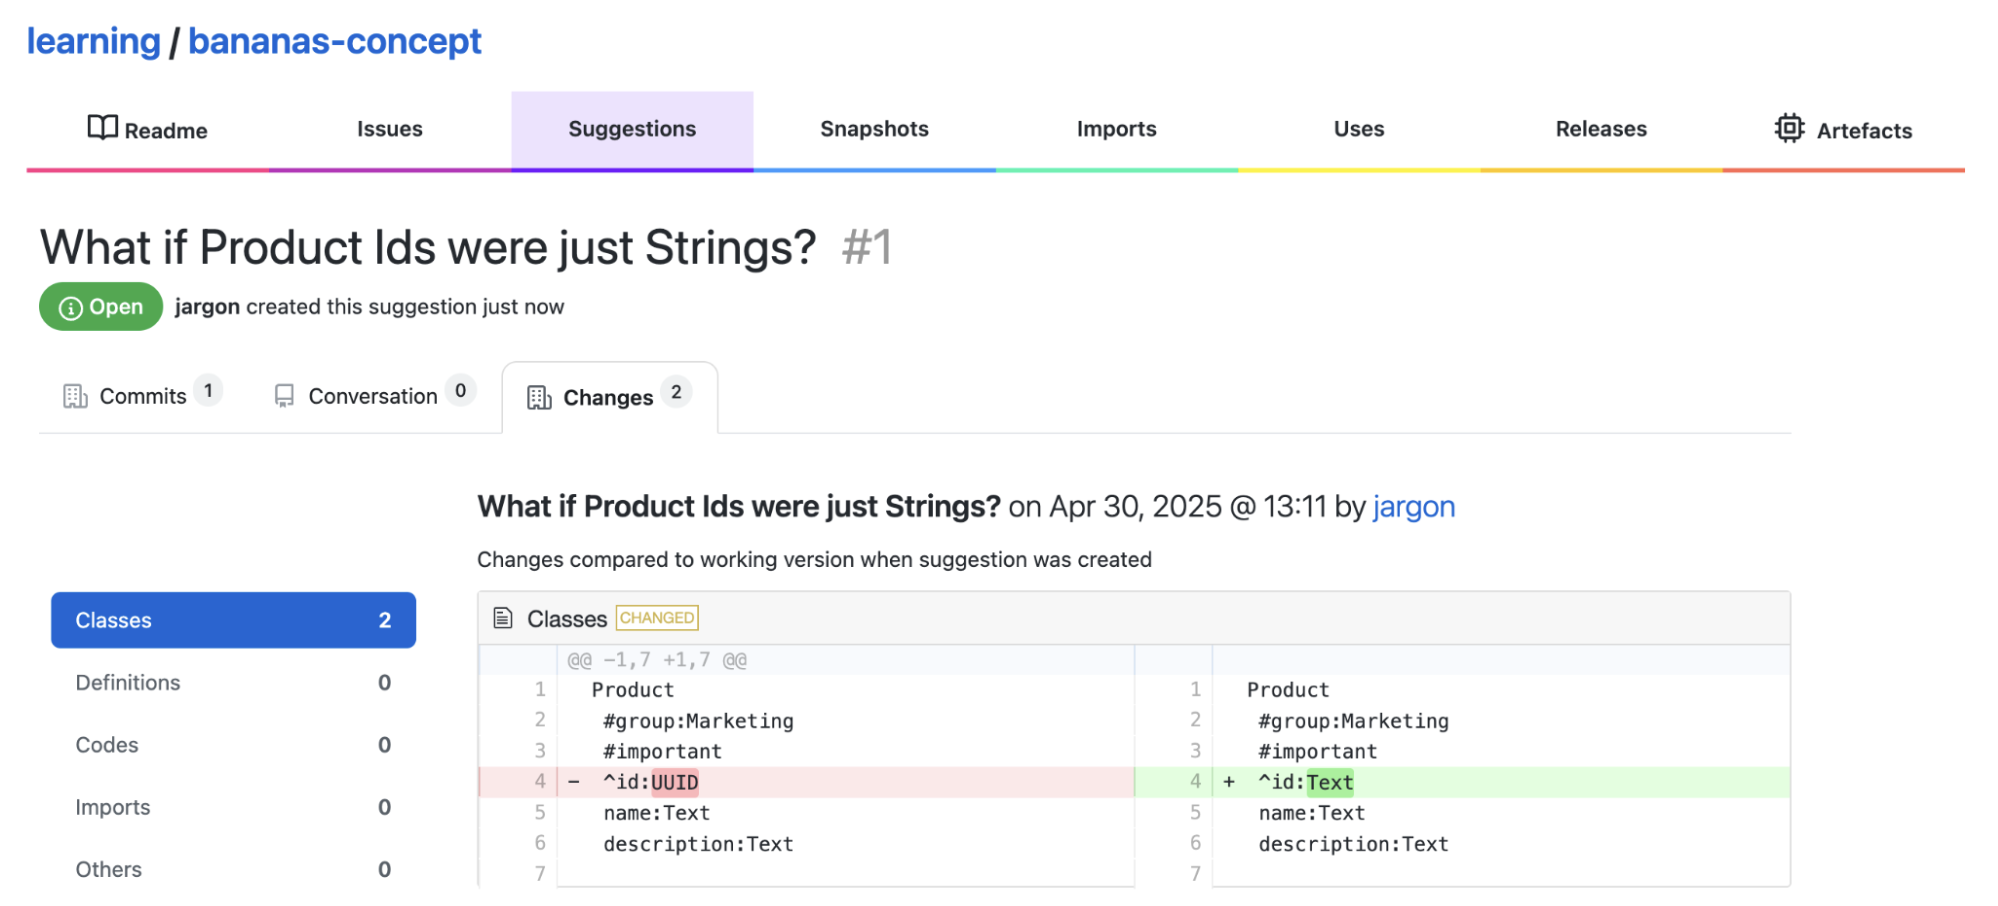Select Others in the changes sidebar
The image size is (1998, 906).
(109, 870)
